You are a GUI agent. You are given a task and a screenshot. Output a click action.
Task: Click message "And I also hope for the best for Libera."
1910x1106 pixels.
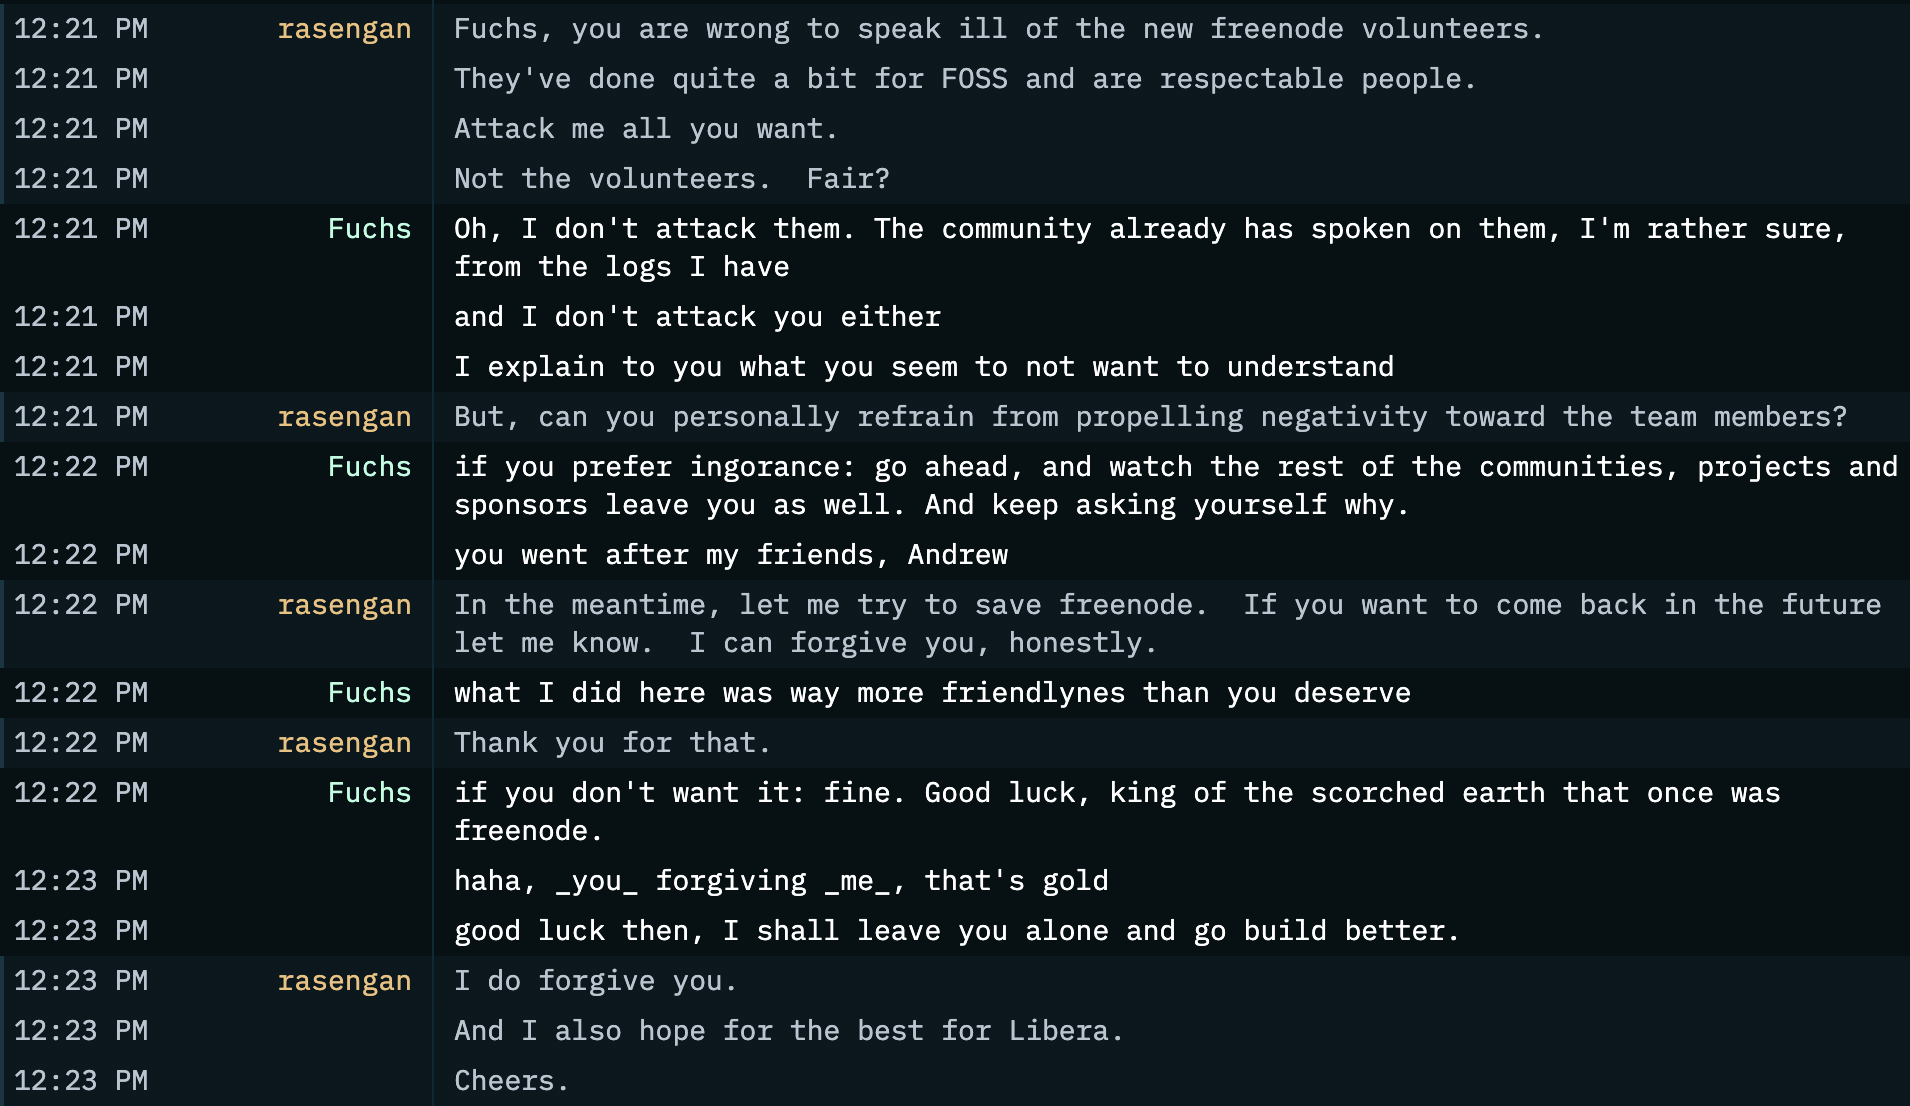point(789,1031)
